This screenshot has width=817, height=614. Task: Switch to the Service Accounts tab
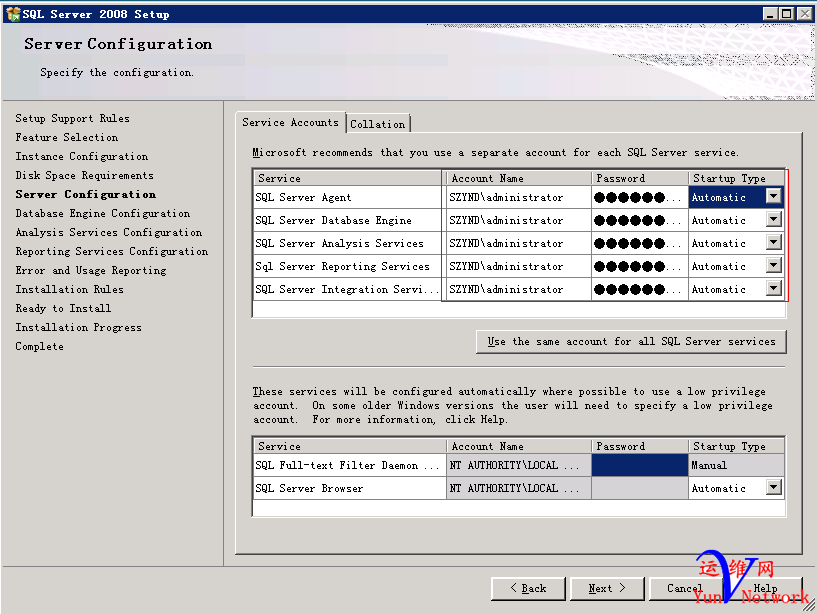pyautogui.click(x=290, y=122)
